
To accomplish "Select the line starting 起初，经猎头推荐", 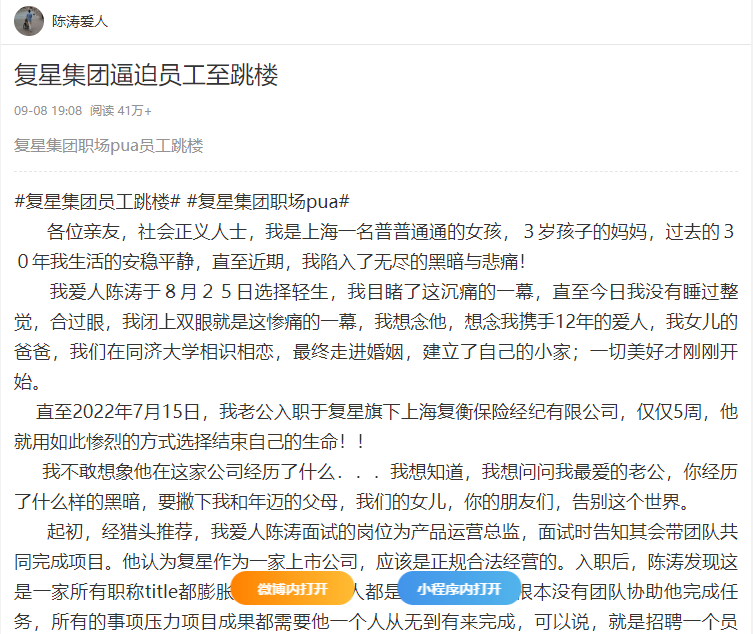I will pyautogui.click(x=392, y=532).
